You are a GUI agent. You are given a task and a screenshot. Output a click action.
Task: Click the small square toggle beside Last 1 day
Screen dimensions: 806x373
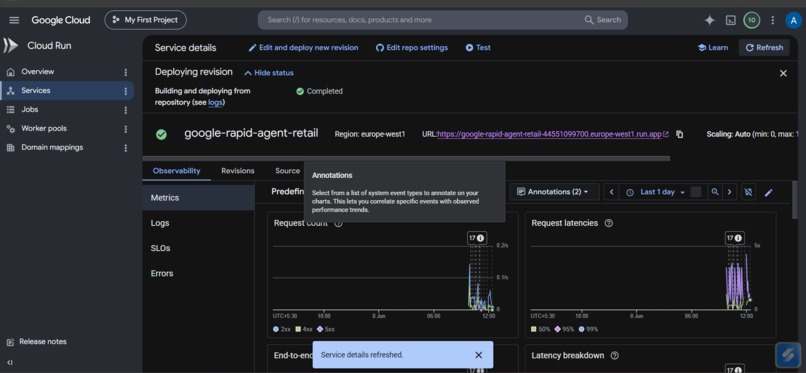696,192
